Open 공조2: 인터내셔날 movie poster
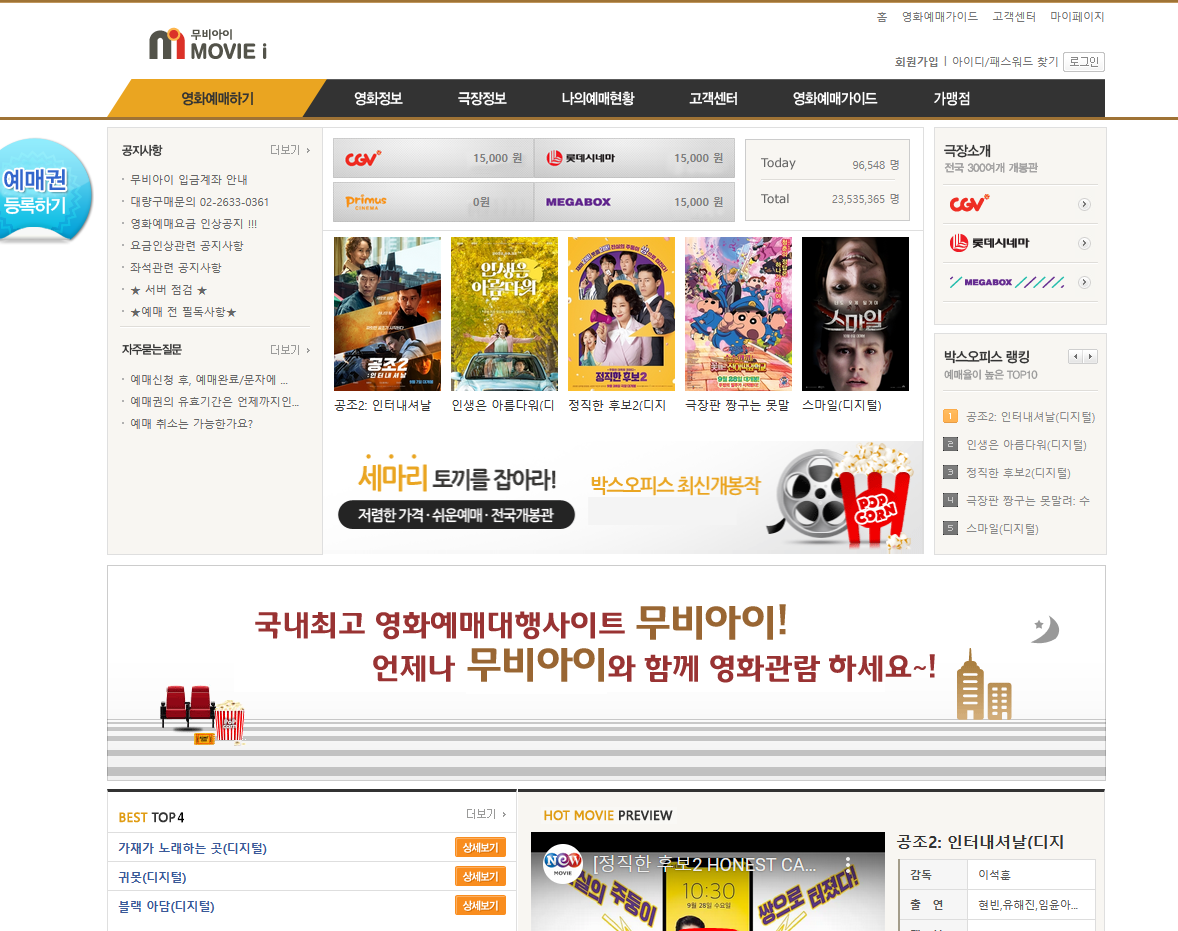The image size is (1178, 931). [x=387, y=314]
